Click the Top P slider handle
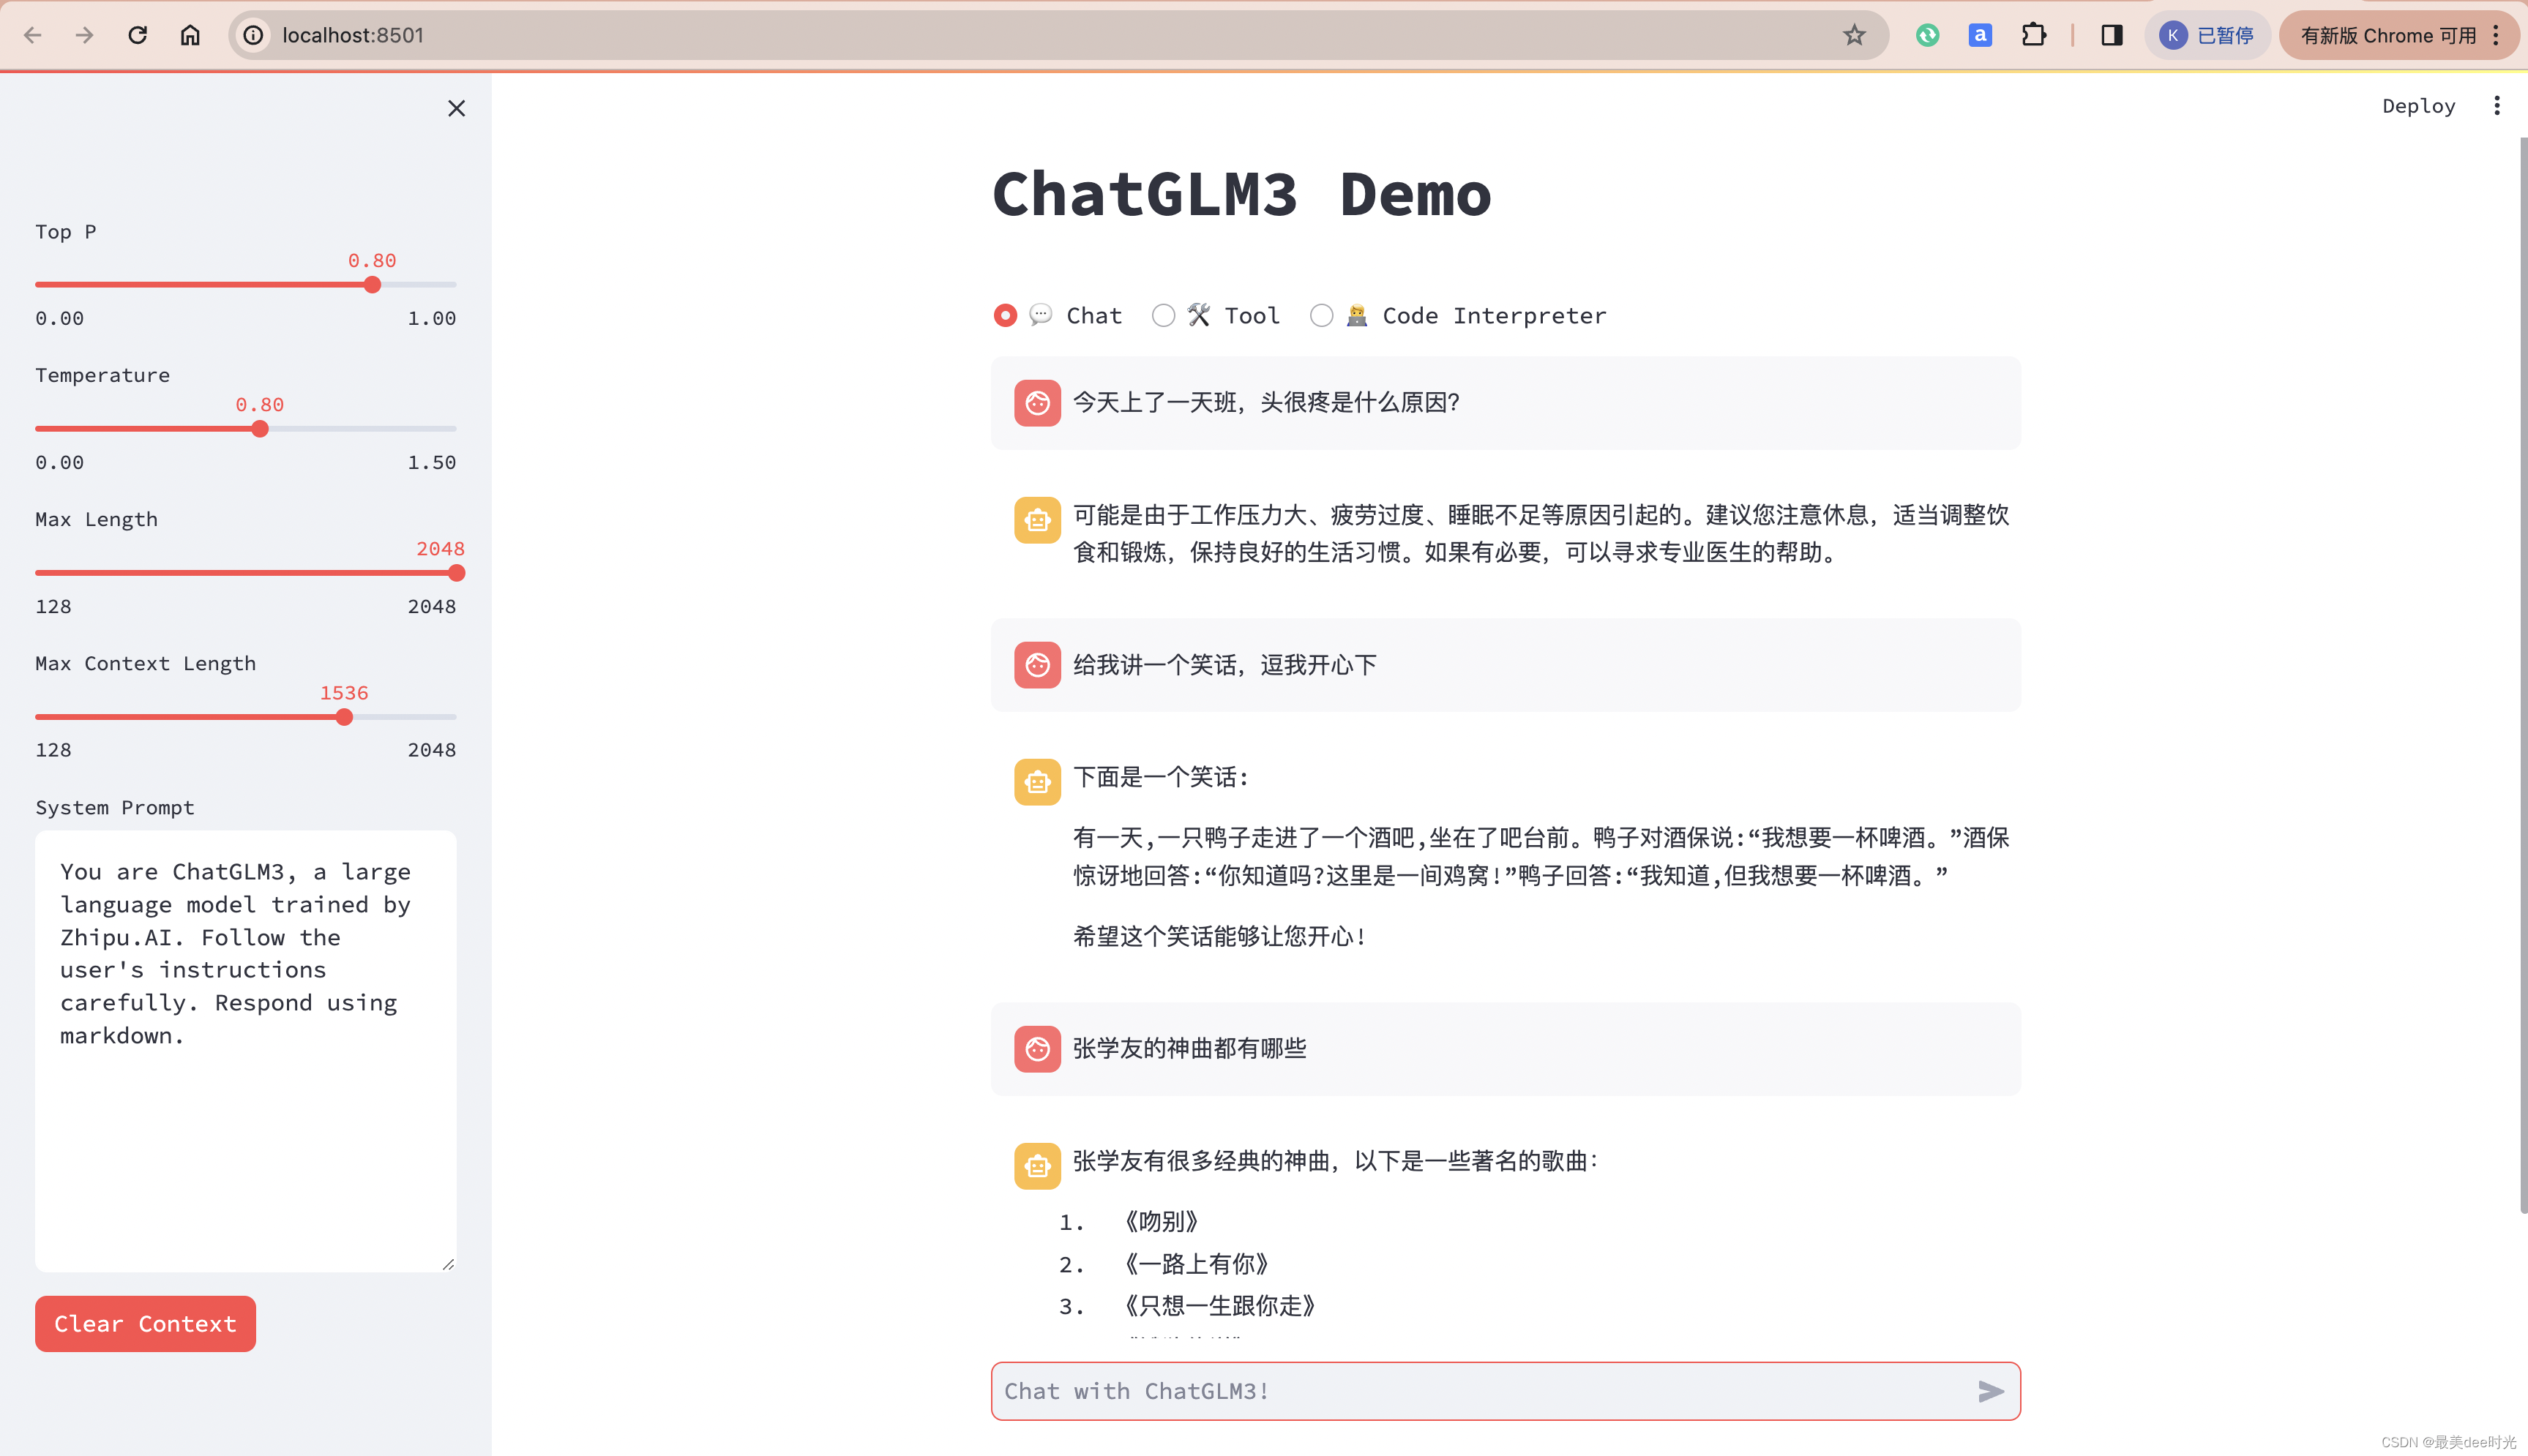The width and height of the screenshot is (2528, 1456). tap(372, 285)
